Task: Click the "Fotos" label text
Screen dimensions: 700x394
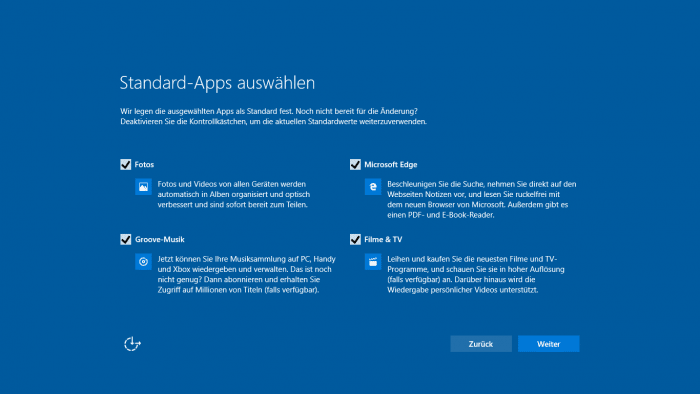Action: coord(144,165)
